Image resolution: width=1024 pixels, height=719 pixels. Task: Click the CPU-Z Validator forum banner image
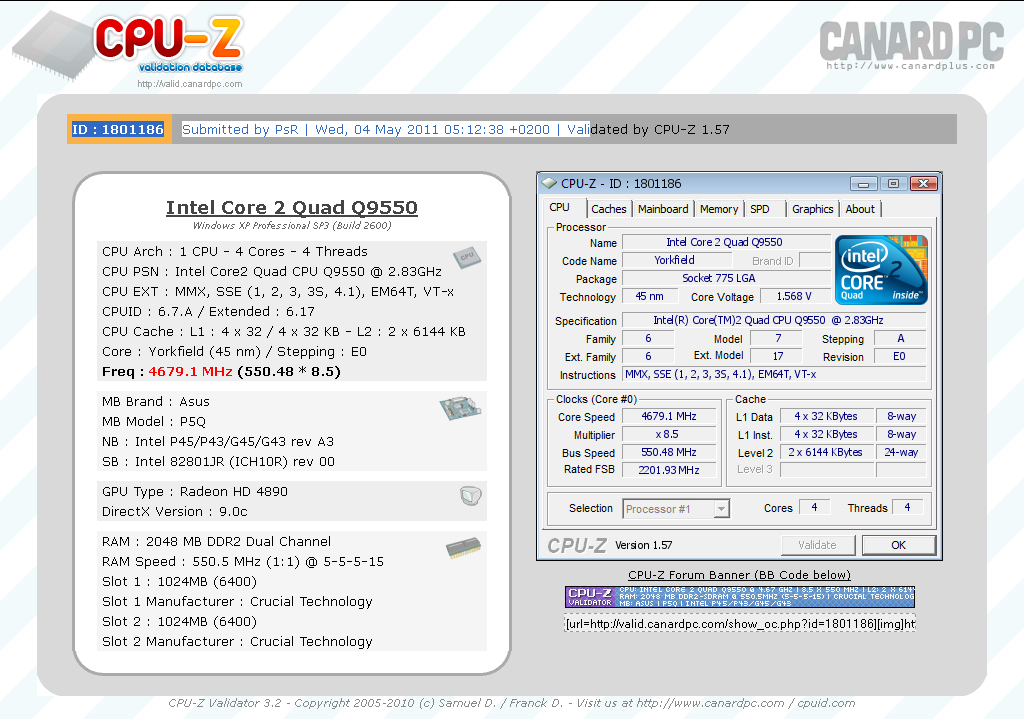(x=740, y=597)
